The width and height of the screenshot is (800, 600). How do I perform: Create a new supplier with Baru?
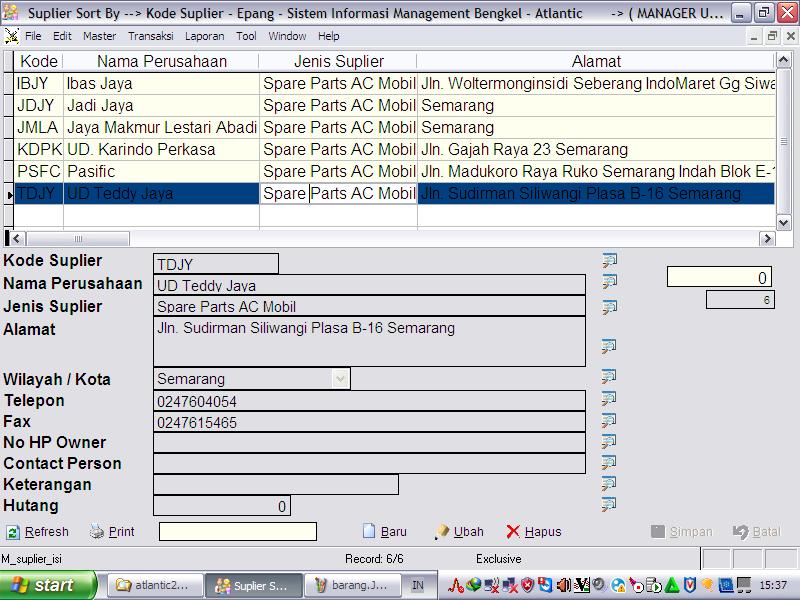tap(384, 532)
